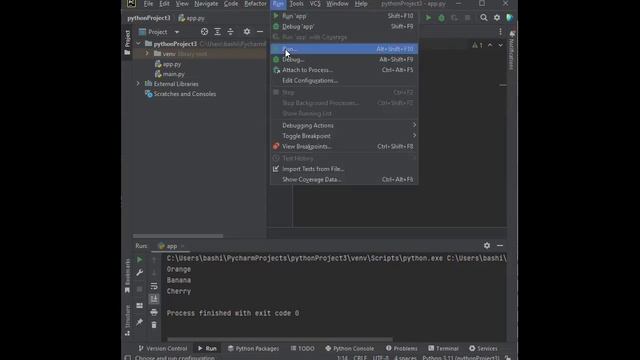The height and width of the screenshot is (360, 640).
Task: Click wrench icon in Run panel
Action: tap(140, 272)
